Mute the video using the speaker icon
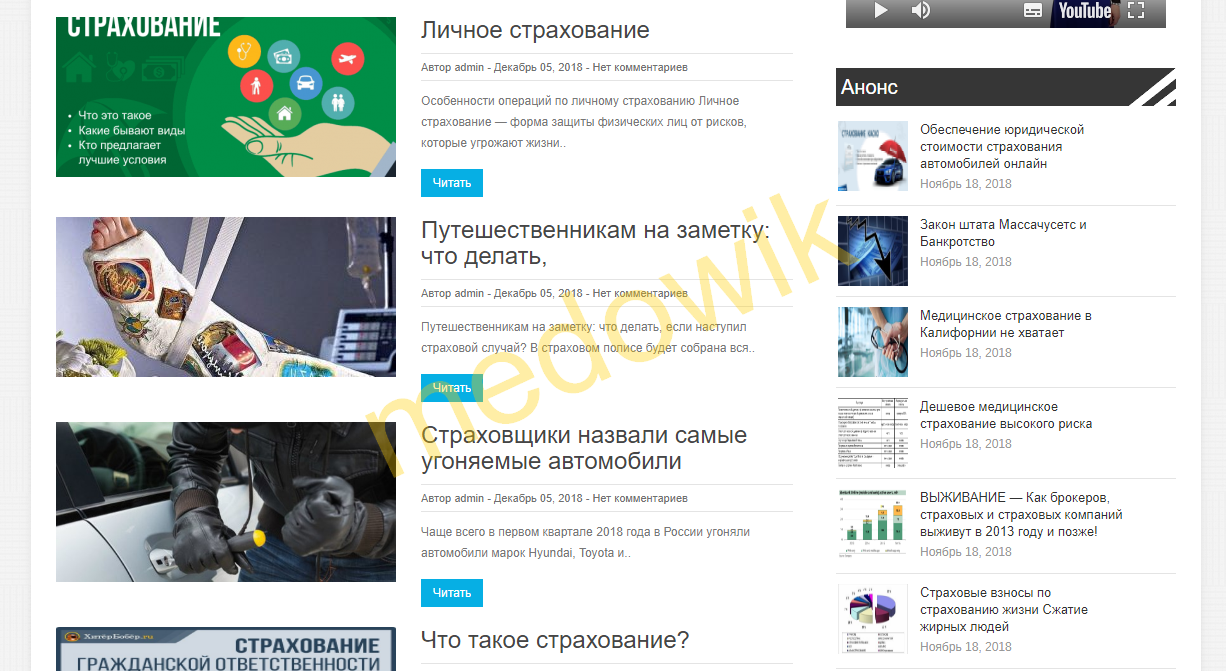The width and height of the screenshot is (1226, 671). 920,11
